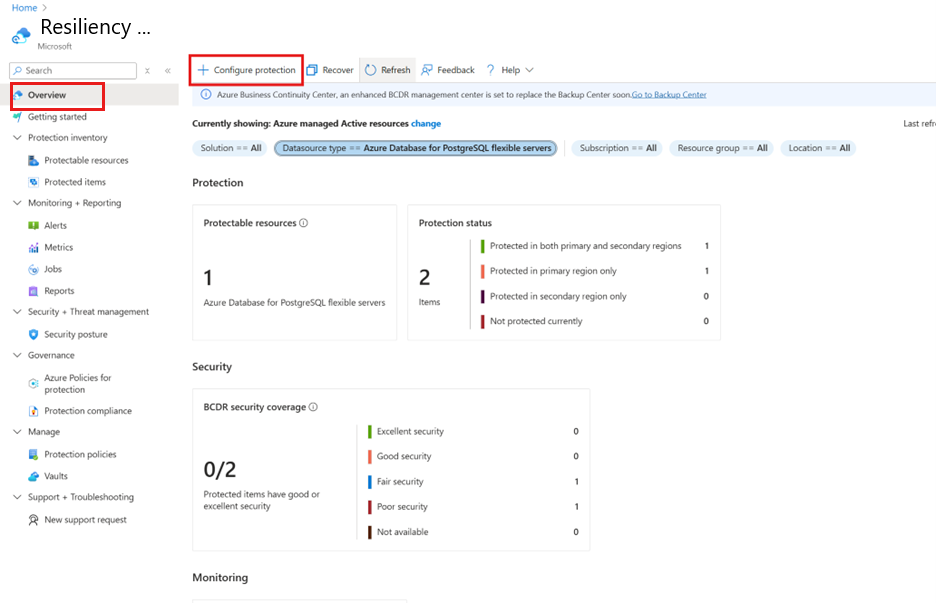Click the info icon beside Protectable resources
Screen dimensions: 936x603
[x=303, y=223]
